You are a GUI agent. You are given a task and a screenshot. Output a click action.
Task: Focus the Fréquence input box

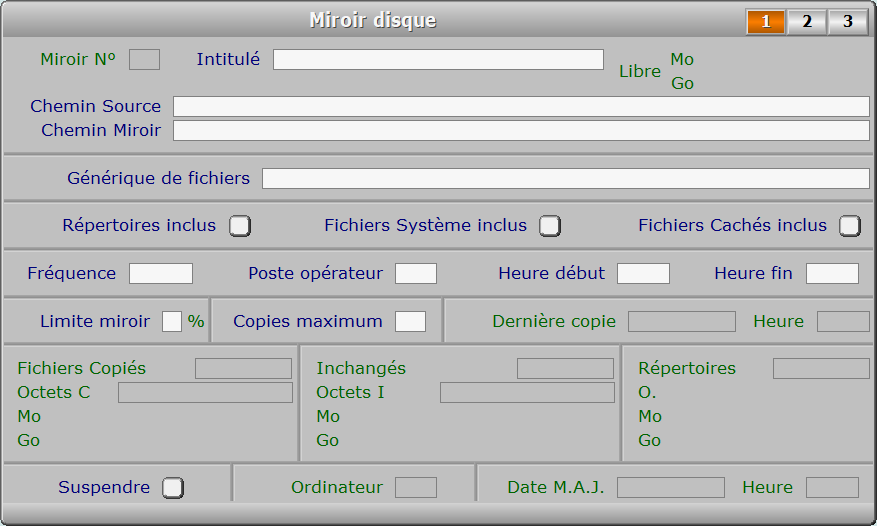pyautogui.click(x=161, y=274)
